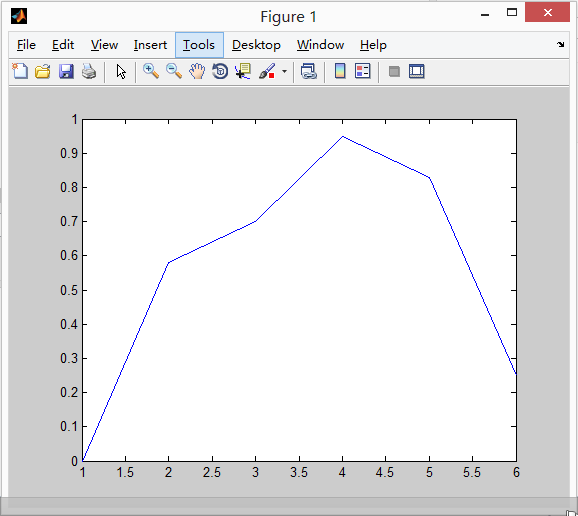Select the Edit Plot arrow tool
Screen dimensions: 578x516
[x=121, y=72]
